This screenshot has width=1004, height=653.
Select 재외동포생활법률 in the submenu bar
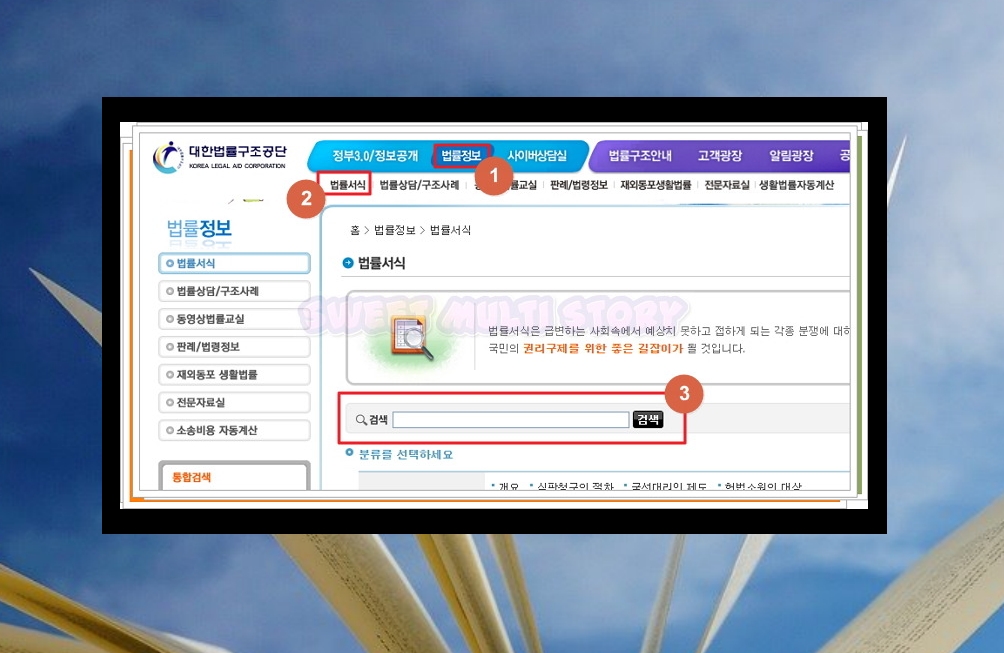[x=656, y=185]
